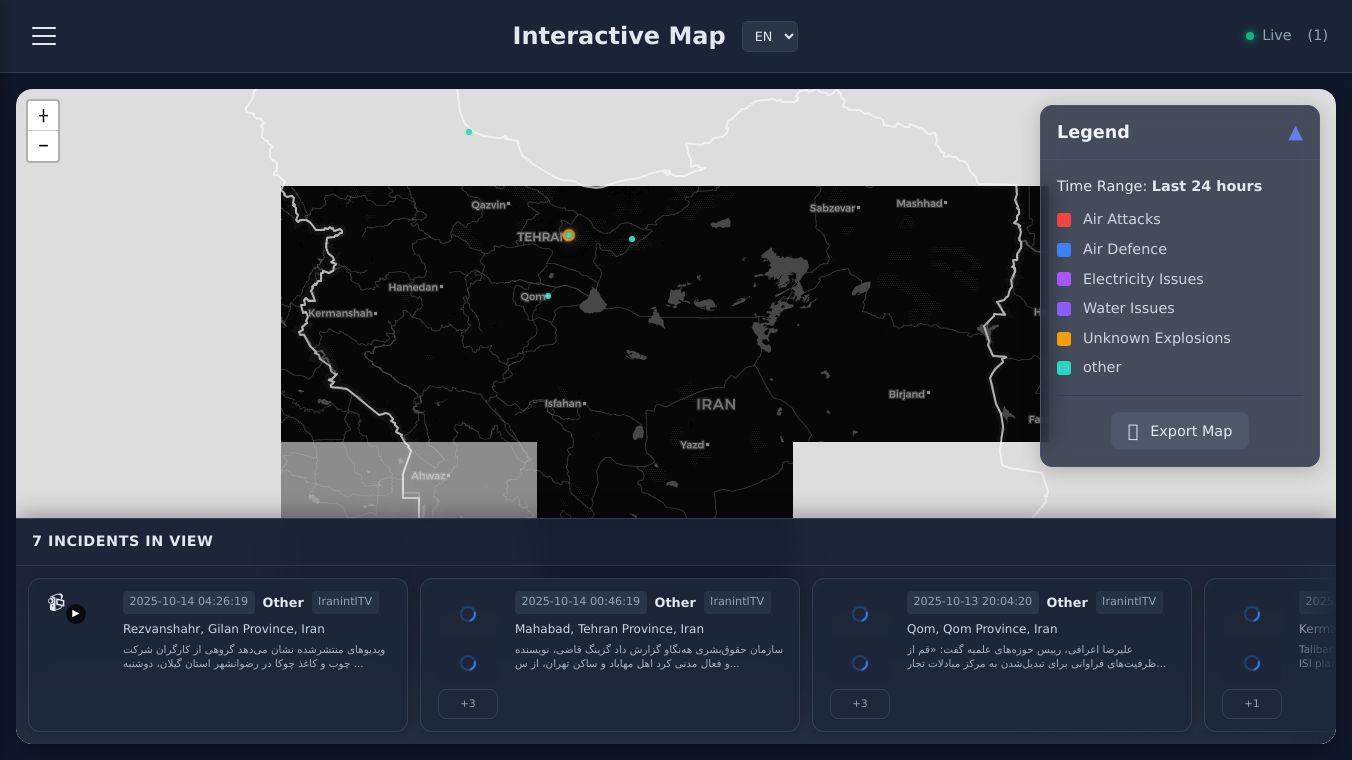Screen dimensions: 1352x760
Task: Click 'Other' type on Qom card
Action: pyautogui.click(x=1067, y=602)
